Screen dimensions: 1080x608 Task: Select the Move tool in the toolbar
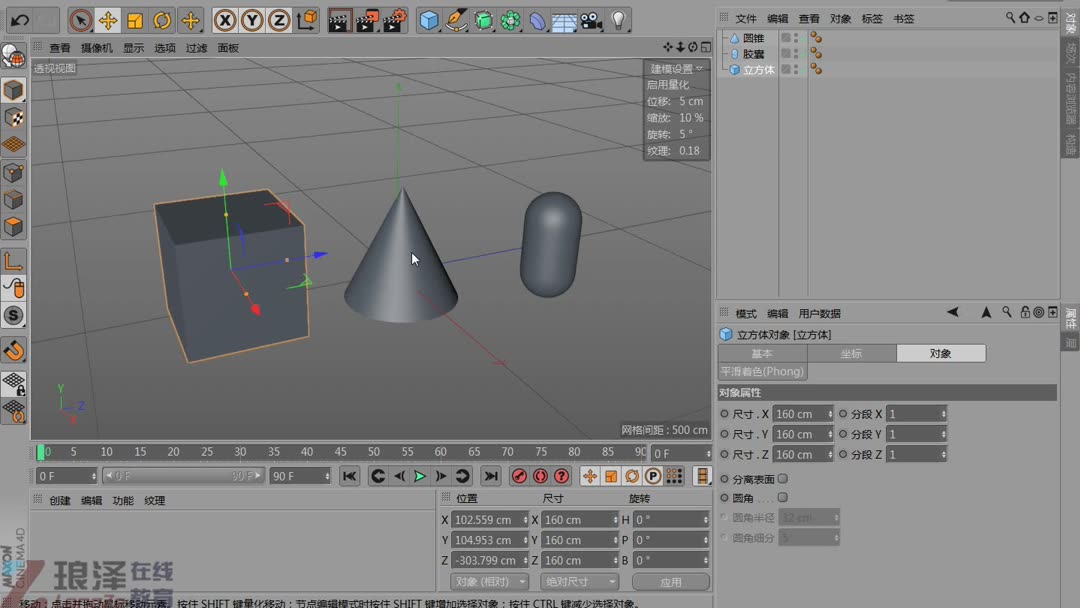tap(108, 20)
